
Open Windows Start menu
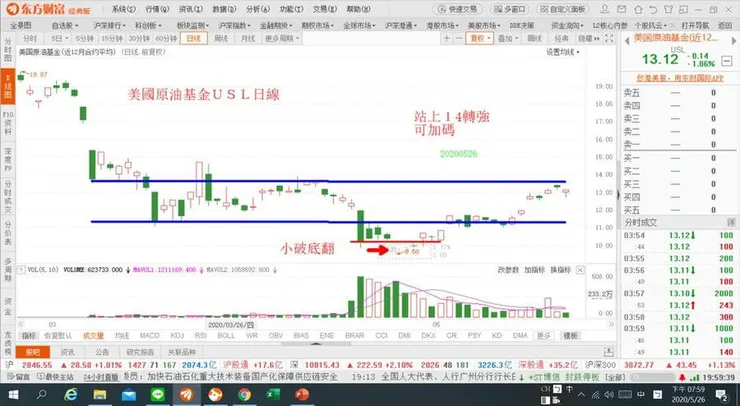pos(13,394)
